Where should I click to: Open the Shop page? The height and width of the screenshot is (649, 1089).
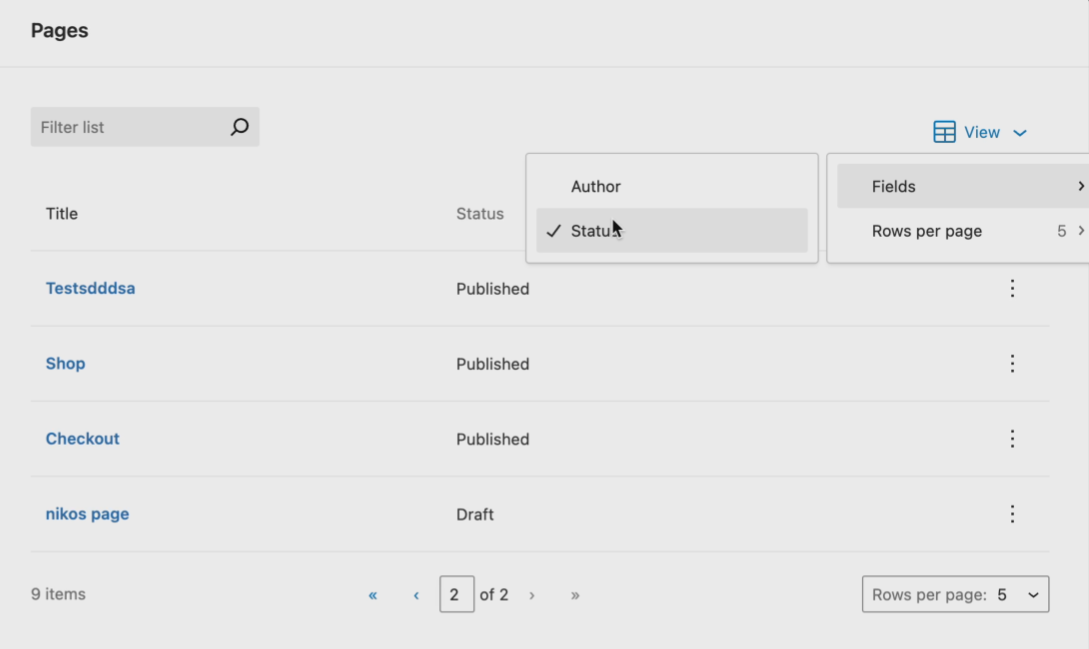(x=65, y=363)
